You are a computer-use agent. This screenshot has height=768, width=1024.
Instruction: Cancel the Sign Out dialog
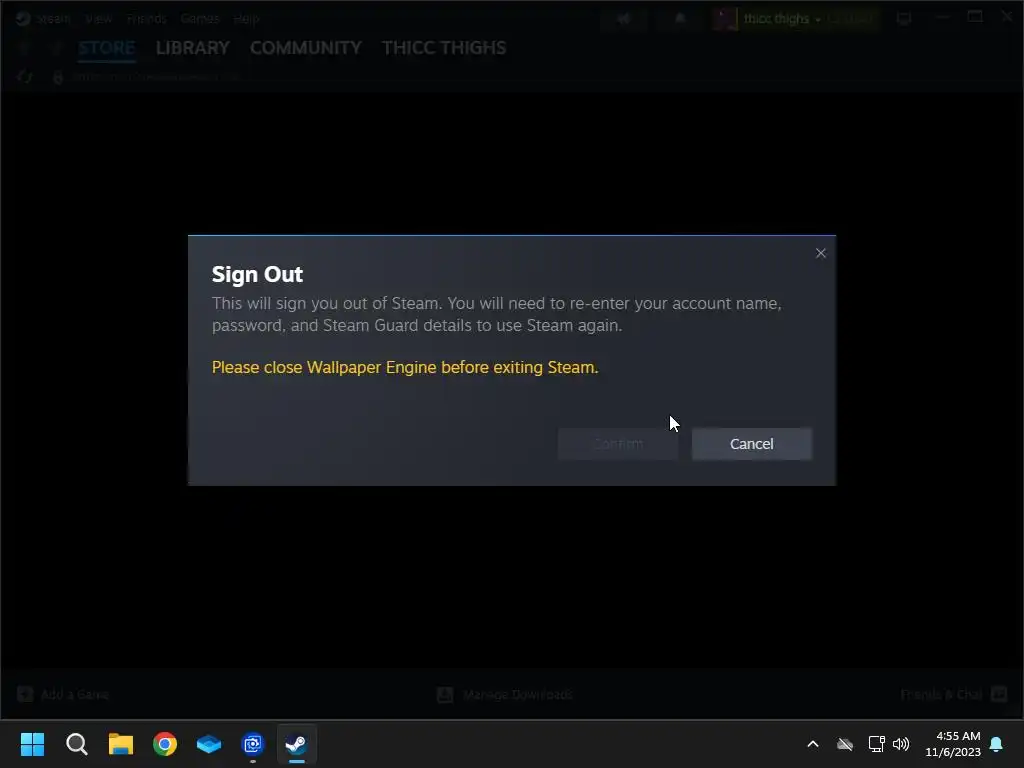click(x=751, y=444)
